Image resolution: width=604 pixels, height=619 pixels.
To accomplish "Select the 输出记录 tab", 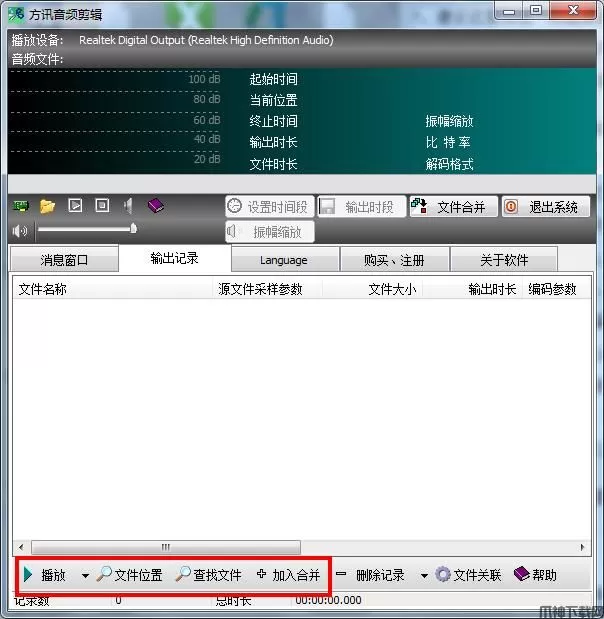I will [x=174, y=258].
